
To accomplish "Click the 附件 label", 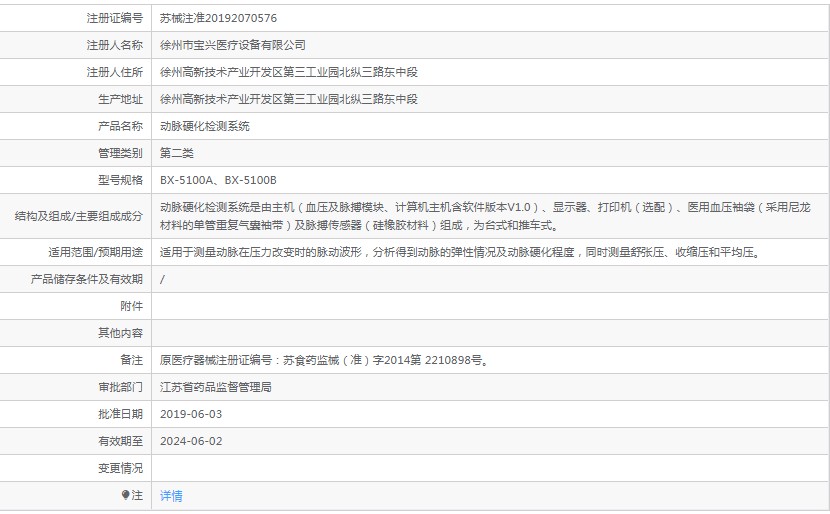I will (x=131, y=306).
